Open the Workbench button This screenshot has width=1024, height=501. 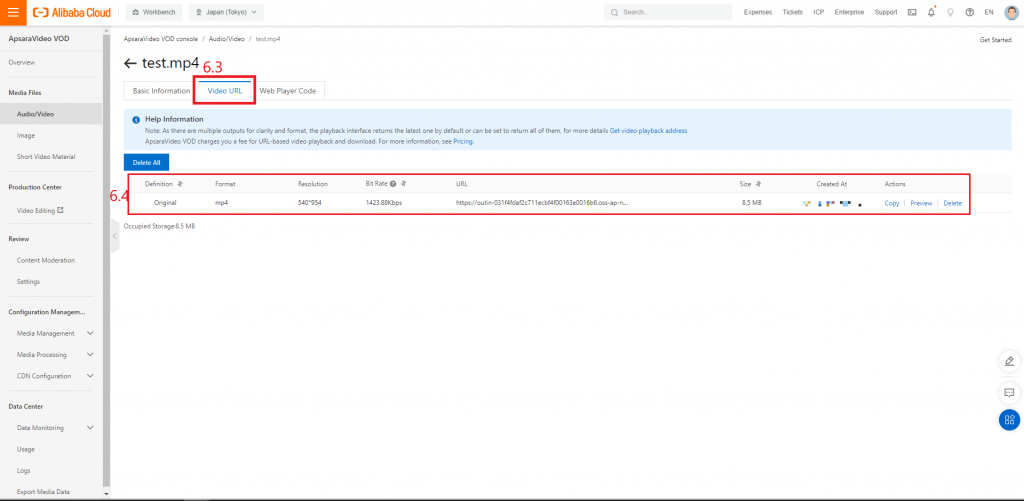click(x=154, y=12)
